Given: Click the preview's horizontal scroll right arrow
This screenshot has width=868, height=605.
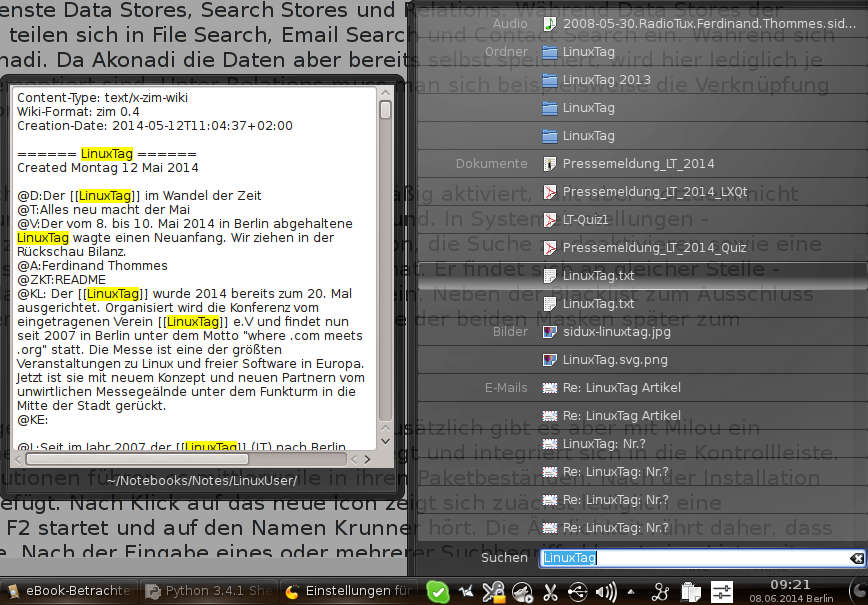Looking at the screenshot, I should pyautogui.click(x=366, y=459).
